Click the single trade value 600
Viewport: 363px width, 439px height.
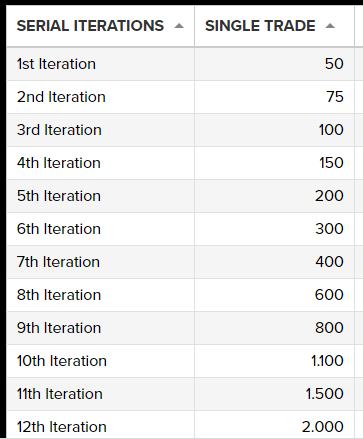point(329,295)
